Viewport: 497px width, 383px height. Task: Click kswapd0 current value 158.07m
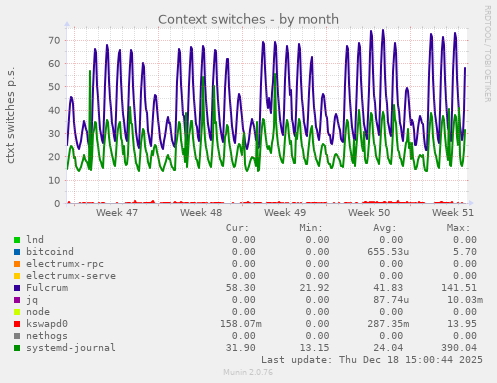[x=241, y=323]
